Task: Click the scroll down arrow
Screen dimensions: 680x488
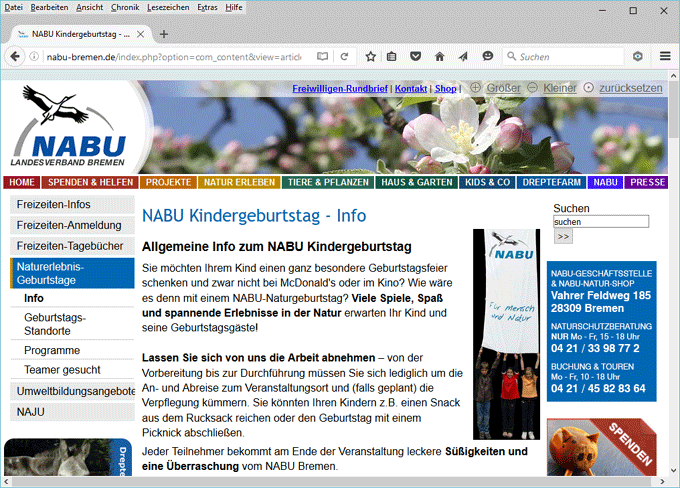Action: pyautogui.click(x=673, y=470)
